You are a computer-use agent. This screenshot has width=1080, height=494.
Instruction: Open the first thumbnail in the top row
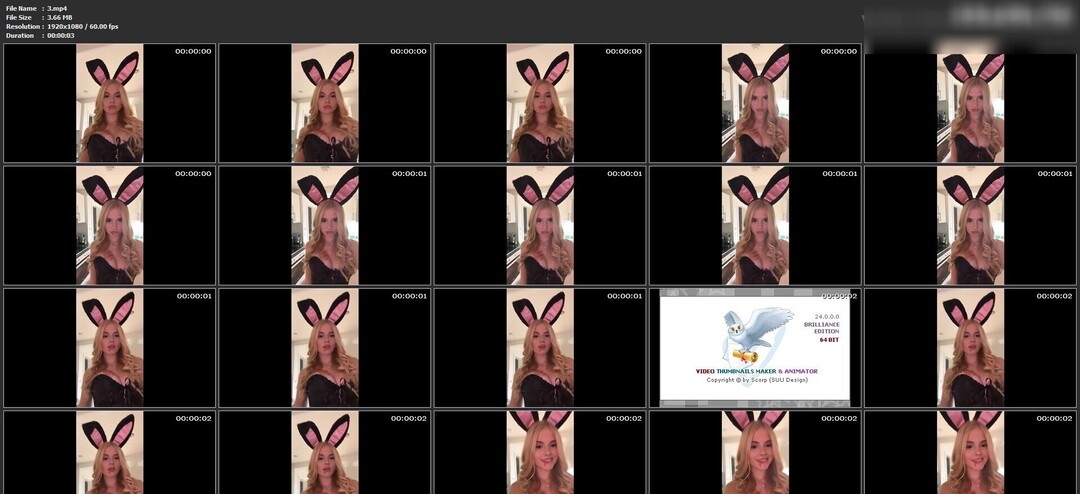[x=110, y=103]
